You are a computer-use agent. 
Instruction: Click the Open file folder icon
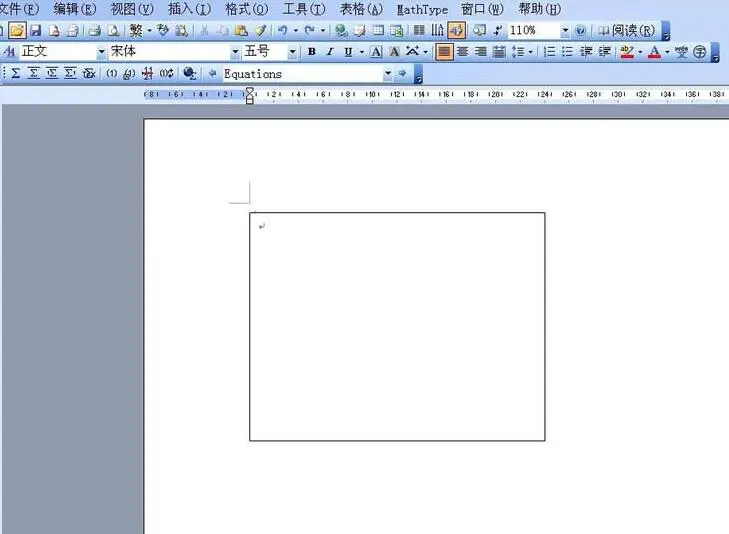(x=17, y=31)
